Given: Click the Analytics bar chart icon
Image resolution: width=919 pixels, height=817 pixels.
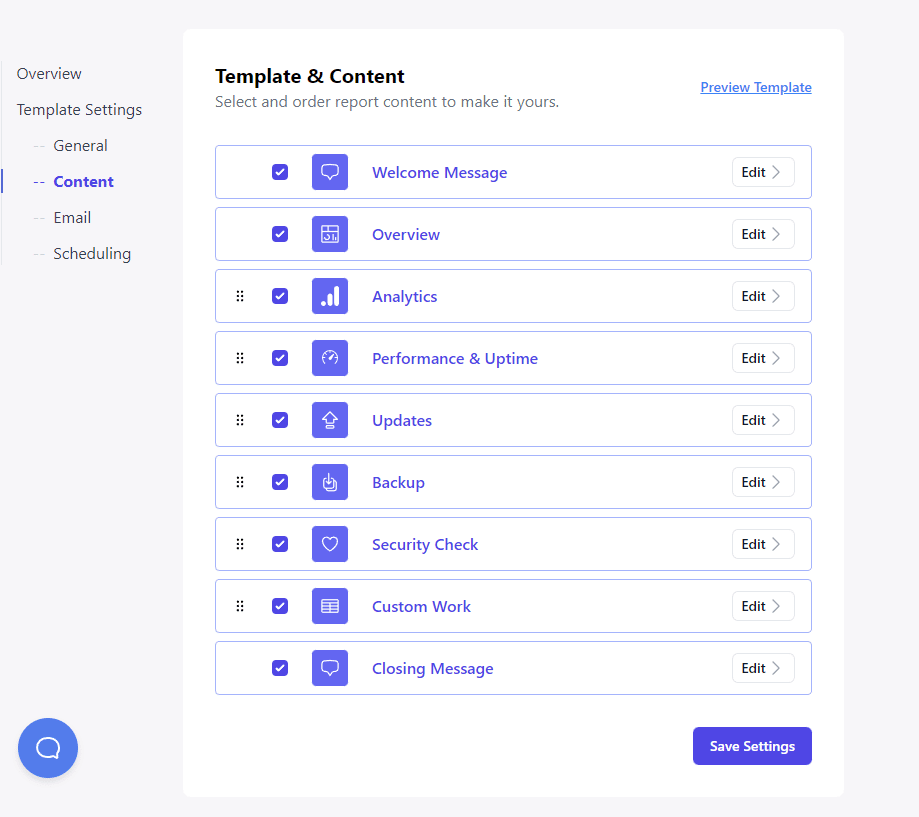Looking at the screenshot, I should (x=330, y=296).
